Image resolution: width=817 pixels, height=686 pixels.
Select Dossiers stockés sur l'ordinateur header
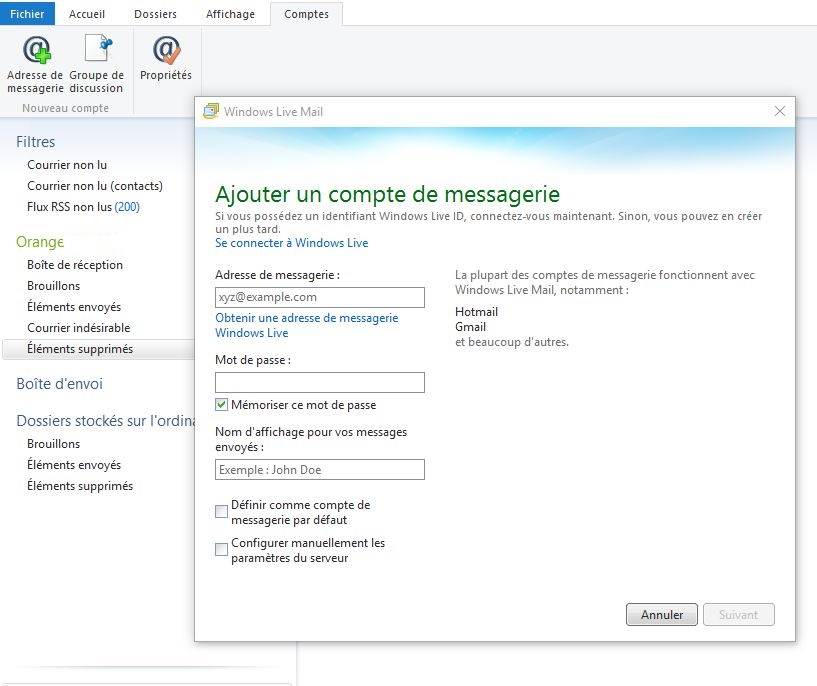pos(105,421)
